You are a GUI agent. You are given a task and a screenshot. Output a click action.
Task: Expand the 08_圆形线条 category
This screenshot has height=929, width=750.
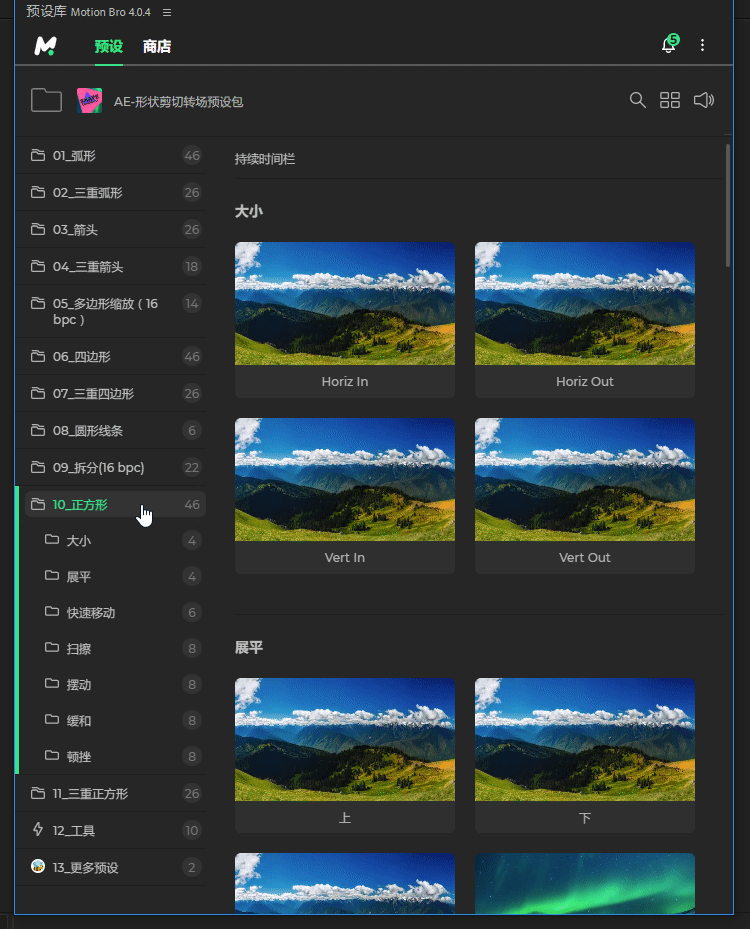coord(111,430)
